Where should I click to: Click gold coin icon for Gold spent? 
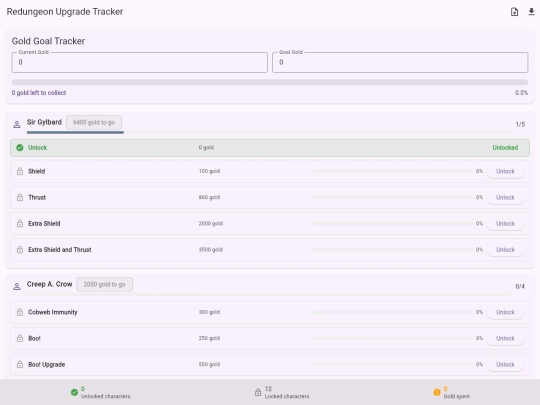pyautogui.click(x=437, y=392)
